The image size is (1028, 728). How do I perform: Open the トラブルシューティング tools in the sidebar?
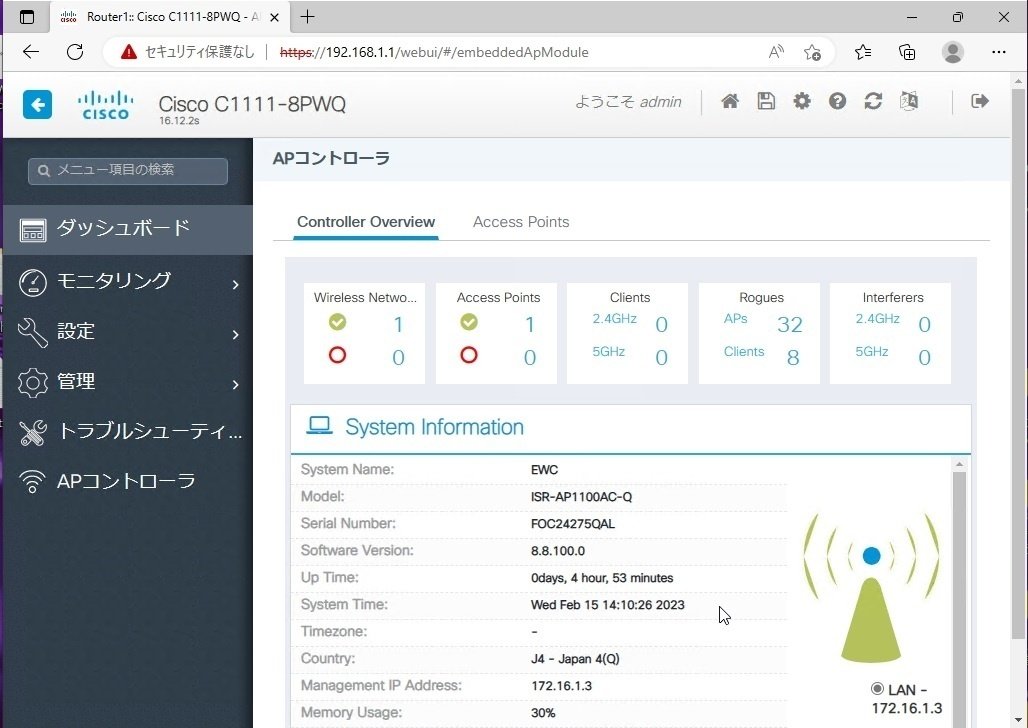(120, 431)
